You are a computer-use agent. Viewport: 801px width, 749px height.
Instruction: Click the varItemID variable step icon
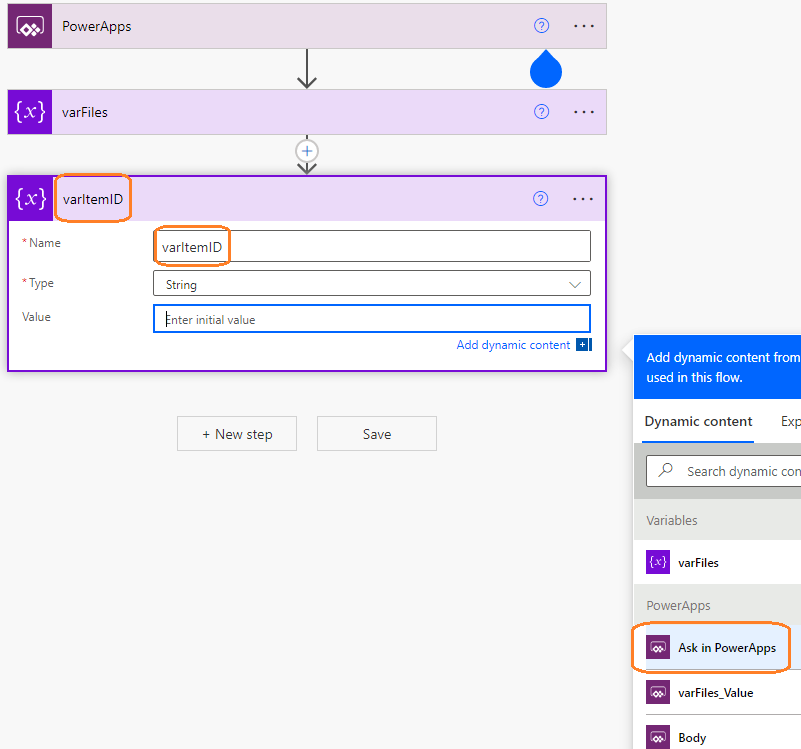tap(30, 199)
